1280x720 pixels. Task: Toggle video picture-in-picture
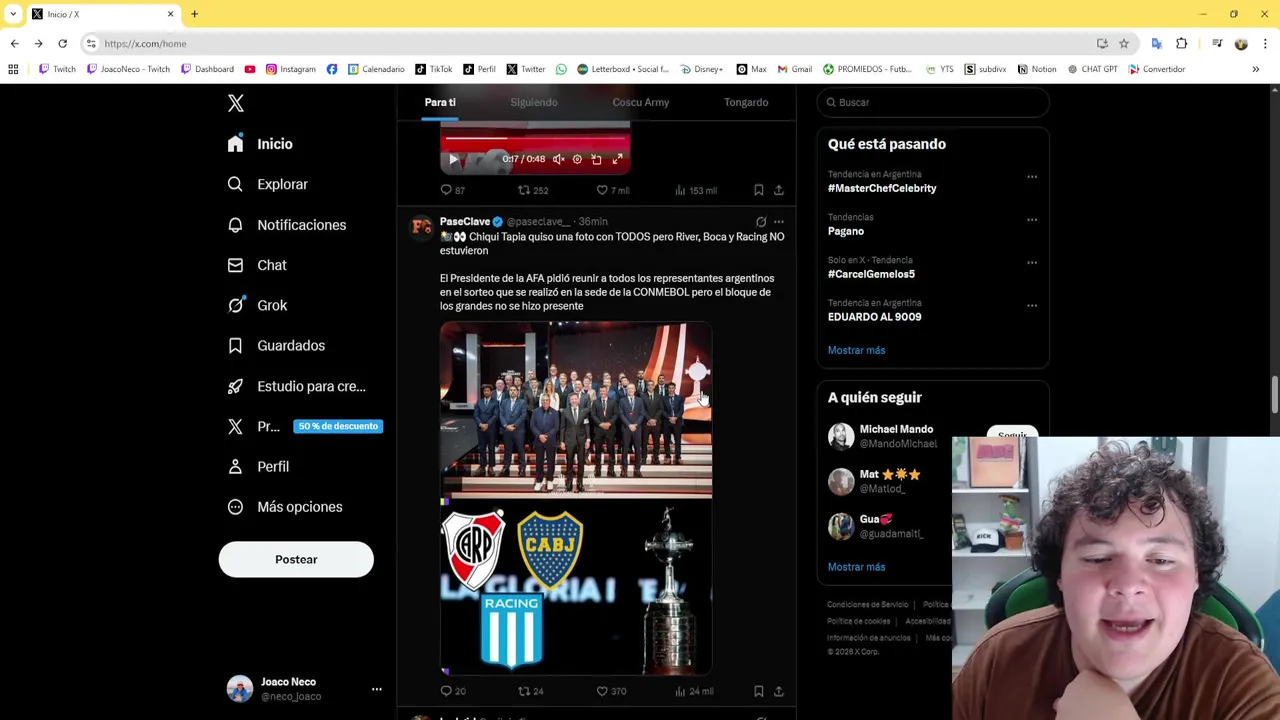coord(596,159)
